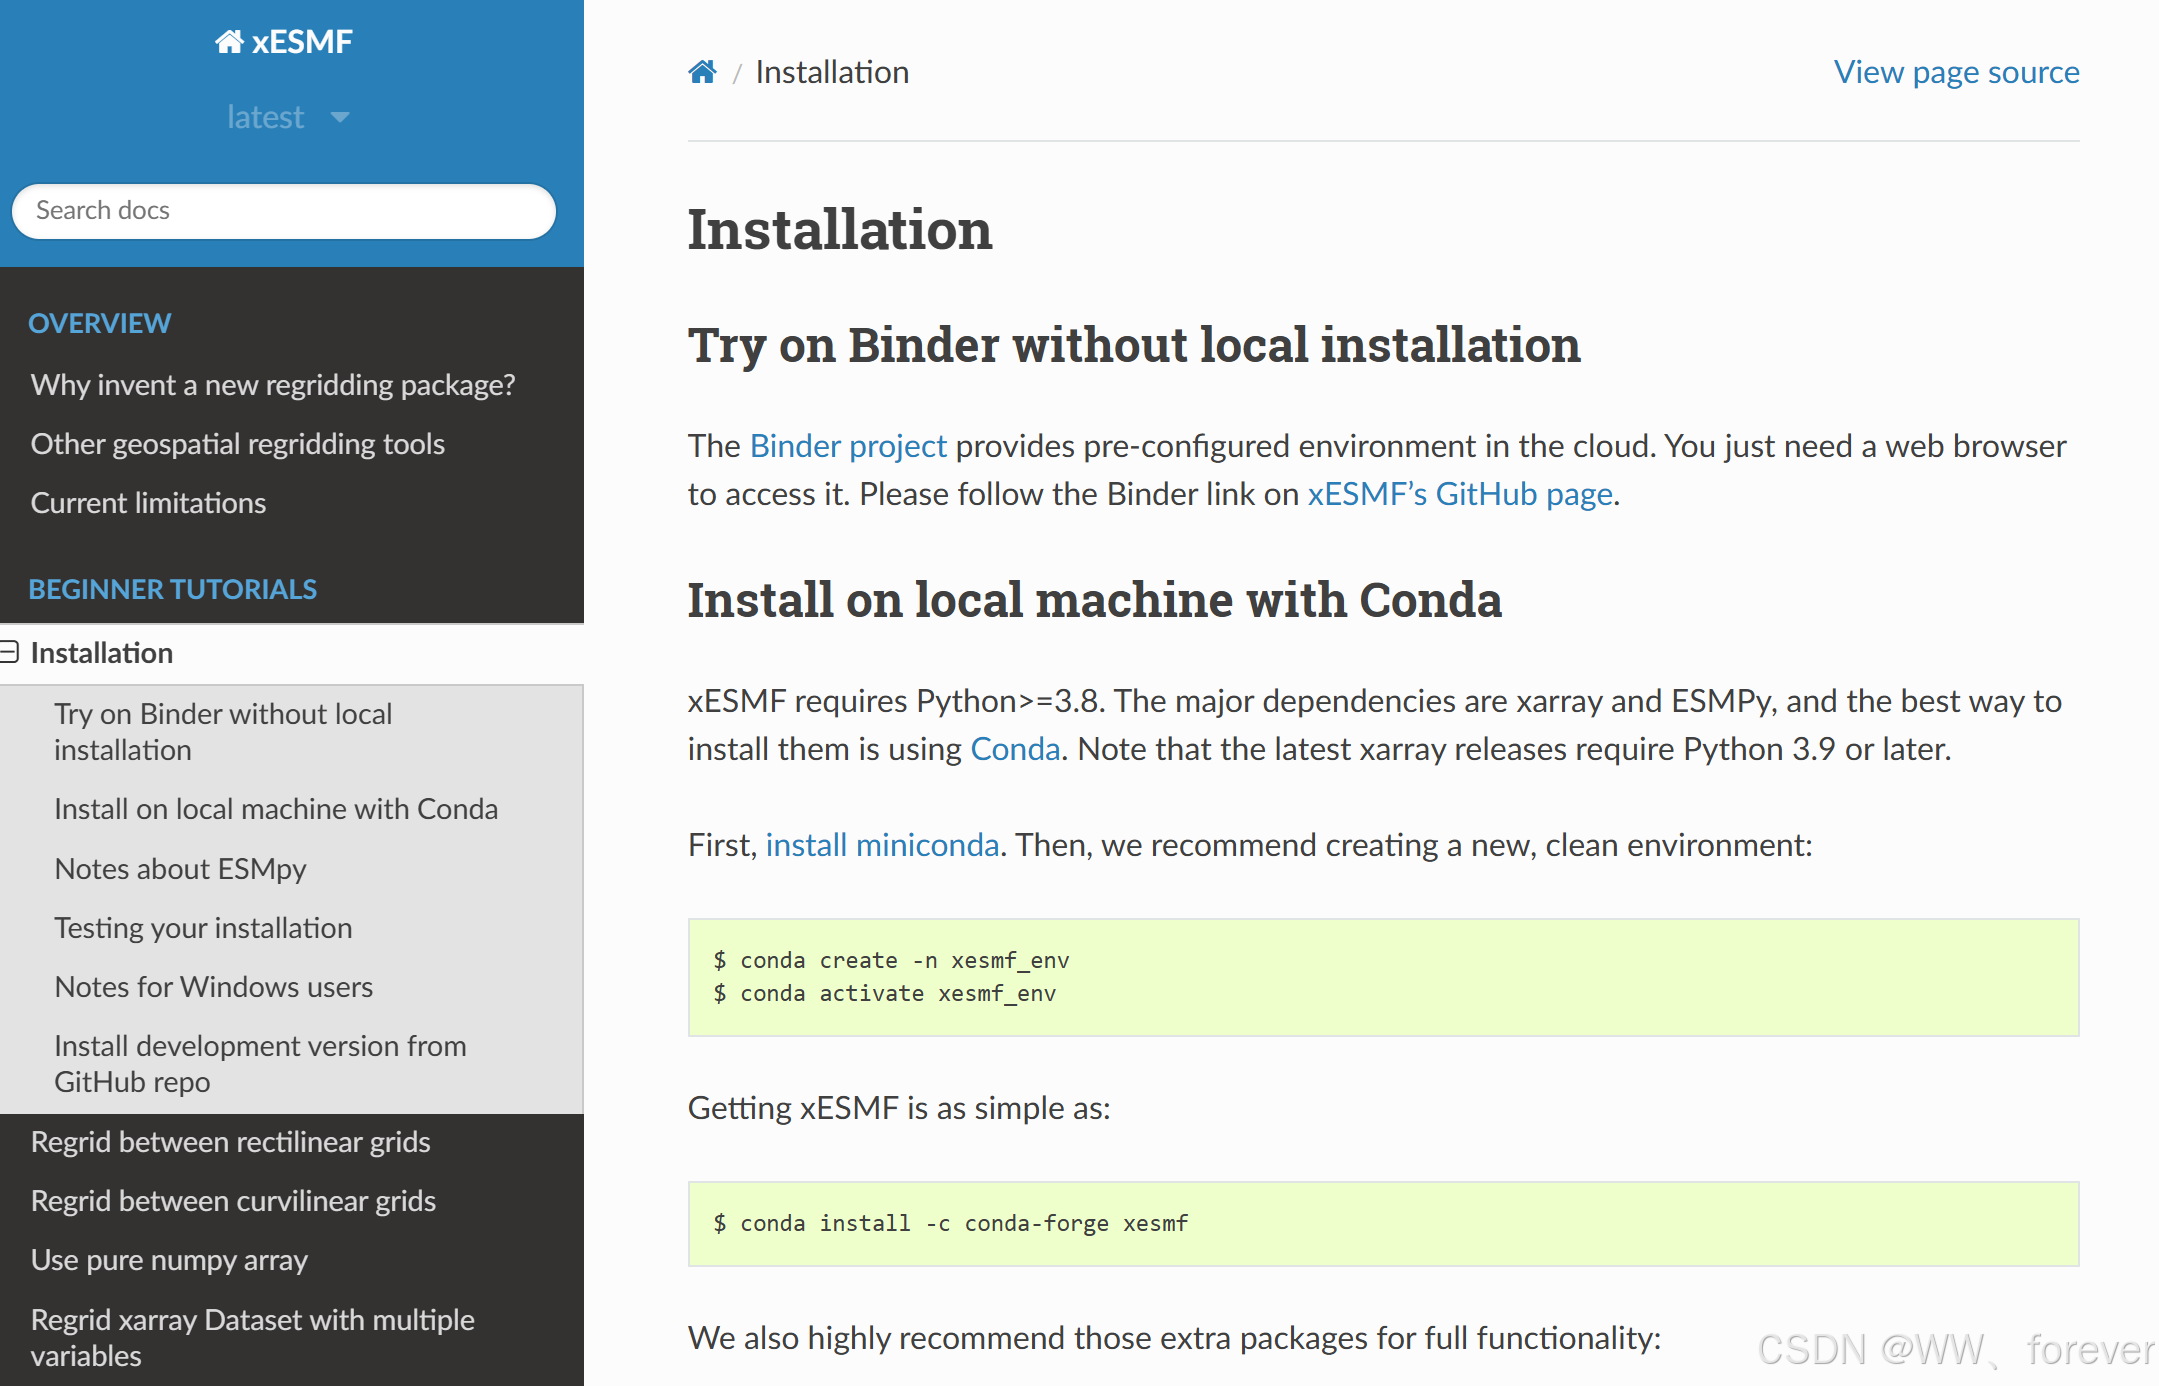Go to Why invent a new regridding package
This screenshot has width=2159, height=1386.
click(x=272, y=385)
